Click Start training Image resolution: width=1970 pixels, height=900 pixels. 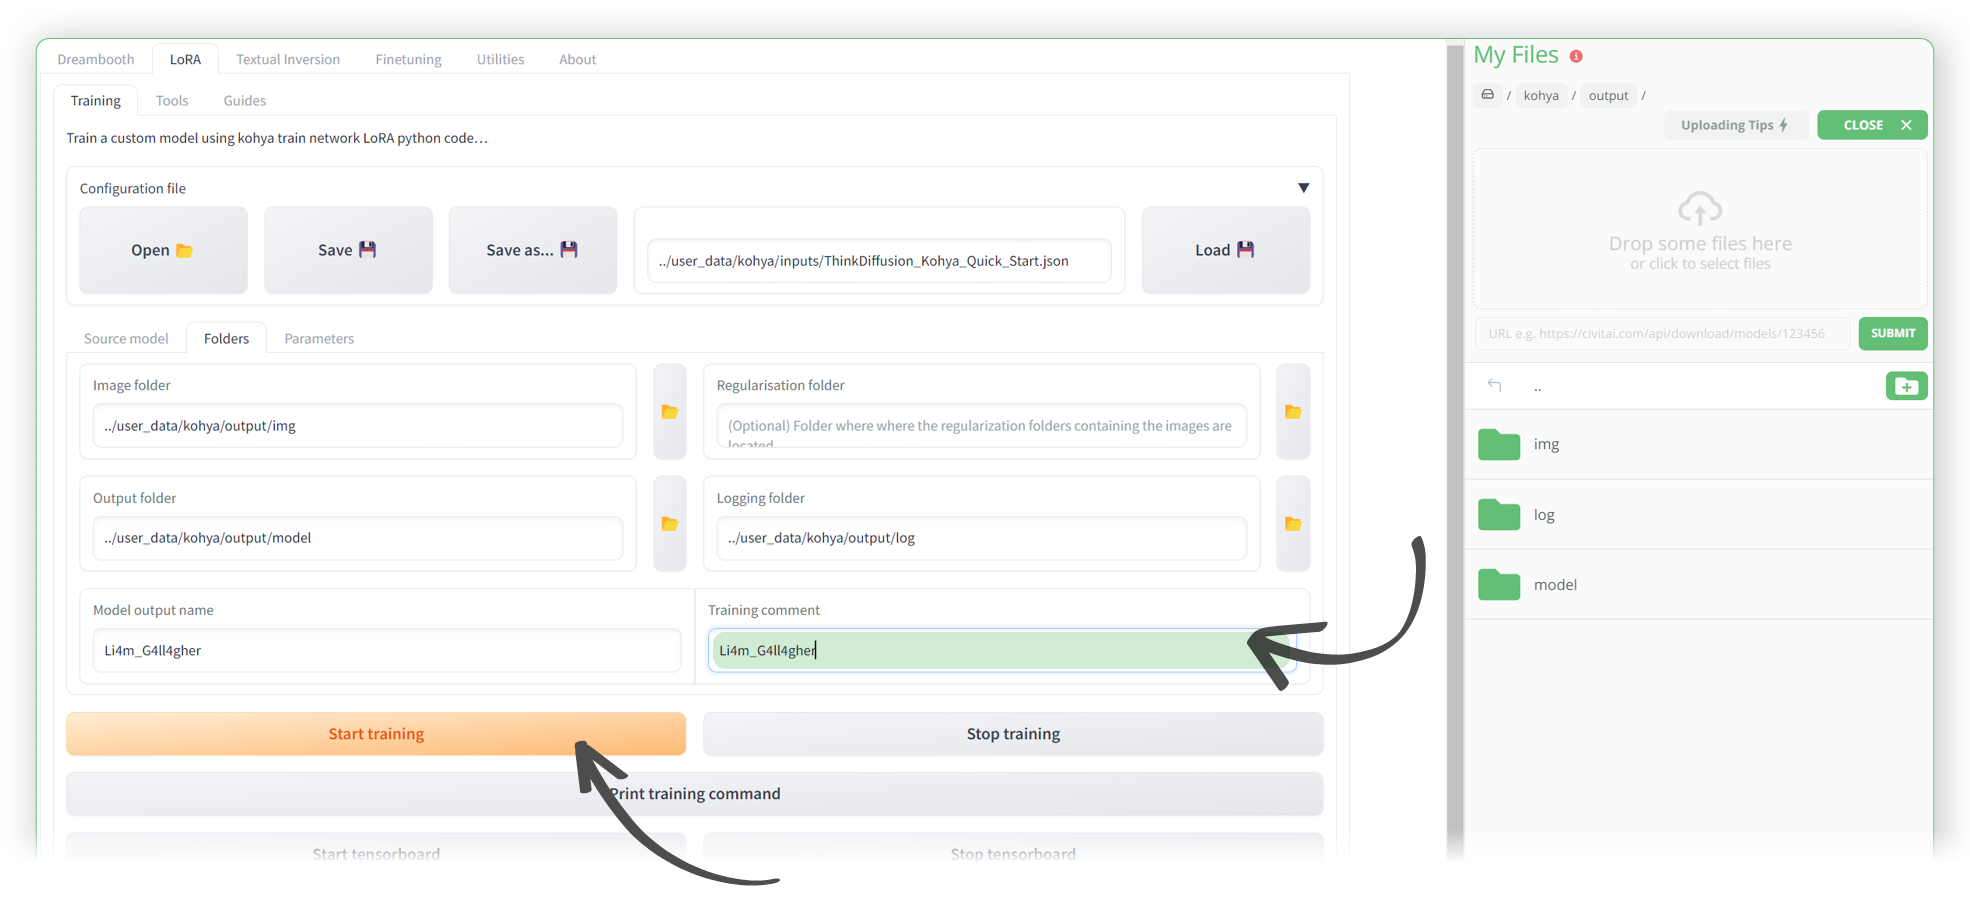pos(376,734)
